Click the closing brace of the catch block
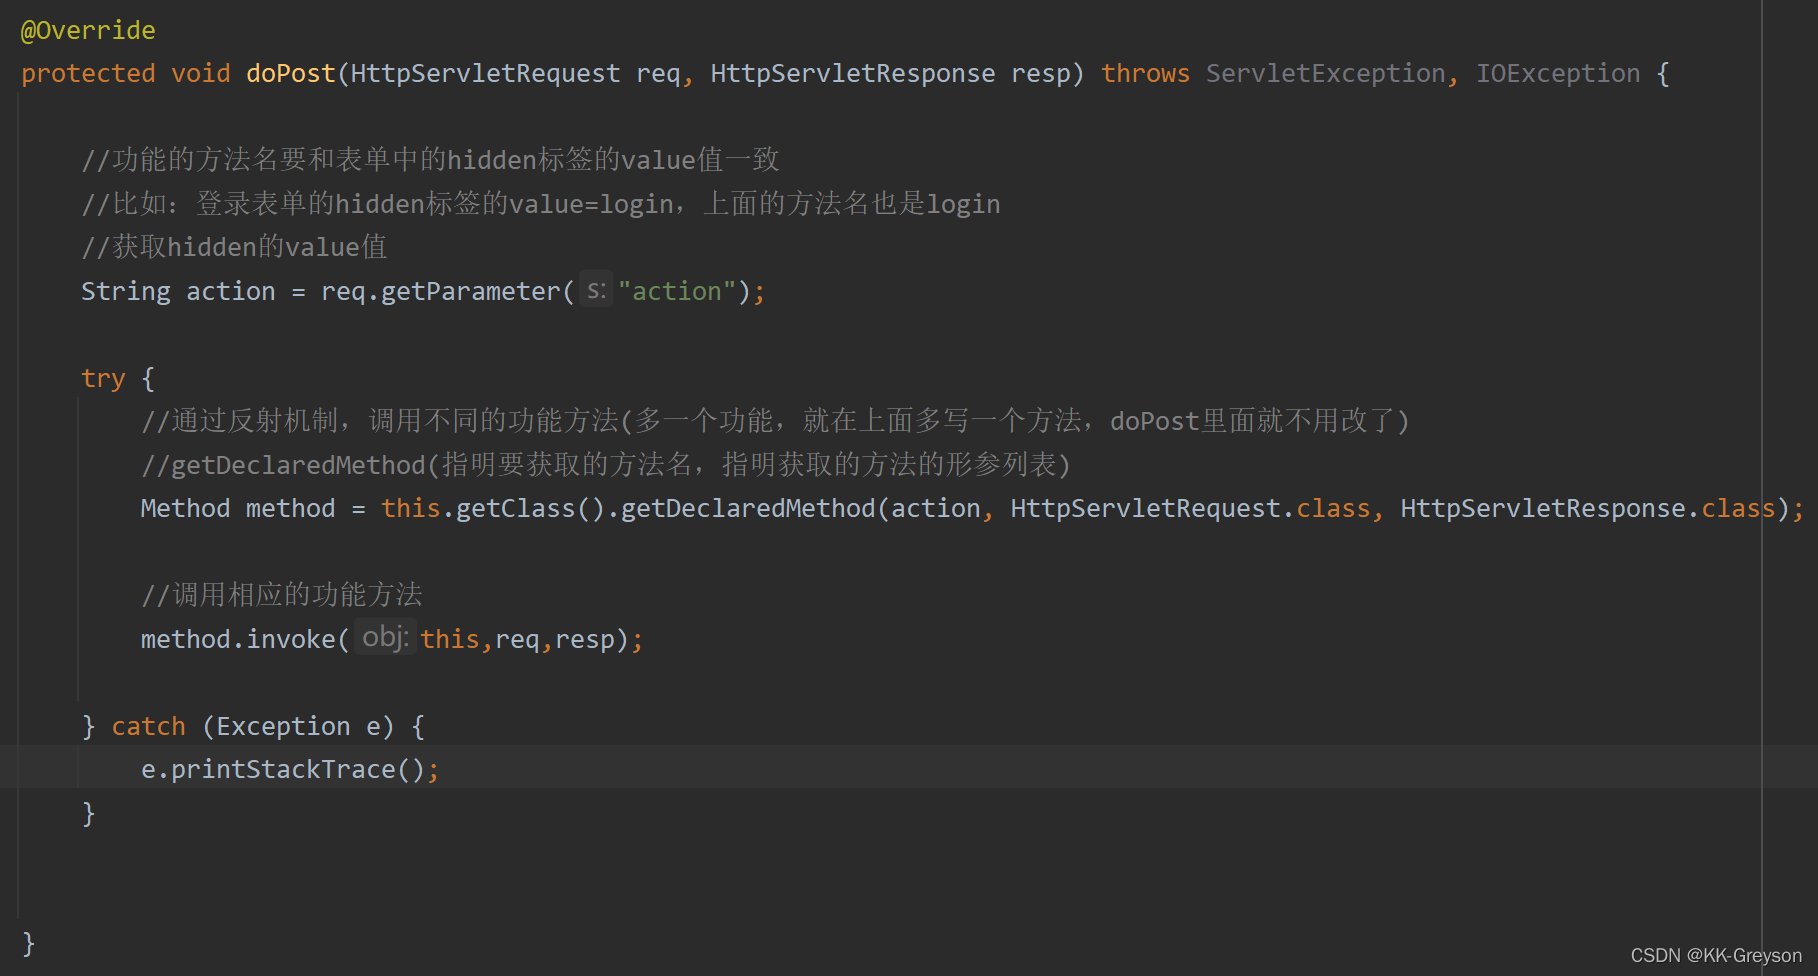1818x976 pixels. (88, 814)
